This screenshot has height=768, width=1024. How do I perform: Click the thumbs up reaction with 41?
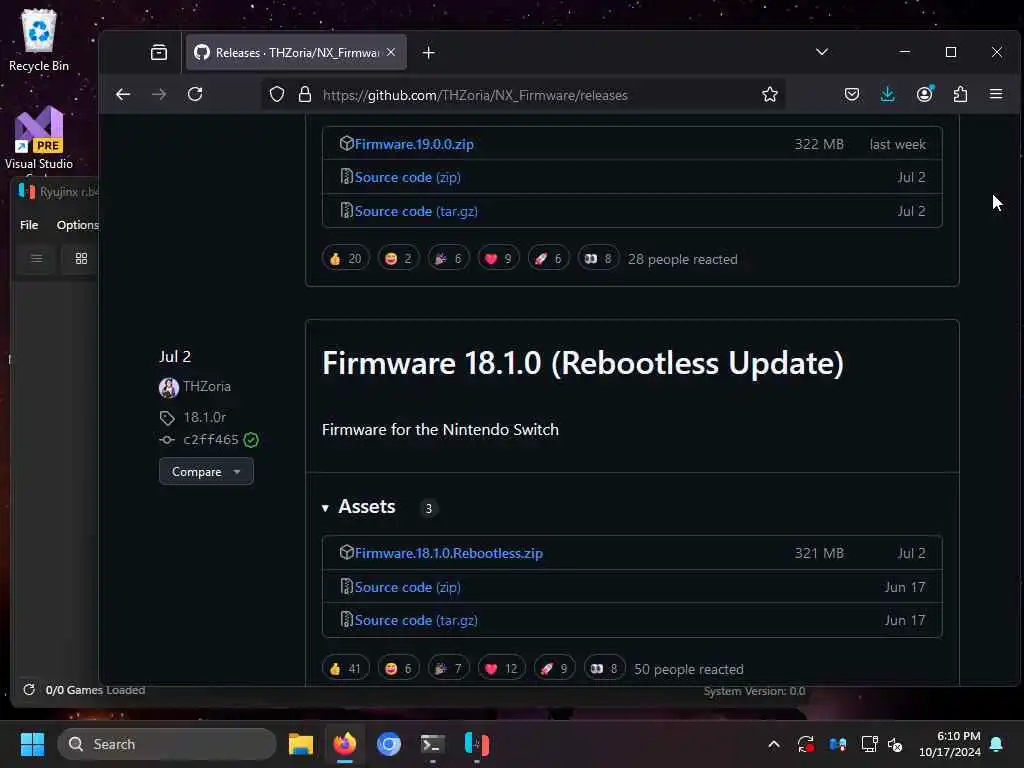click(x=345, y=668)
